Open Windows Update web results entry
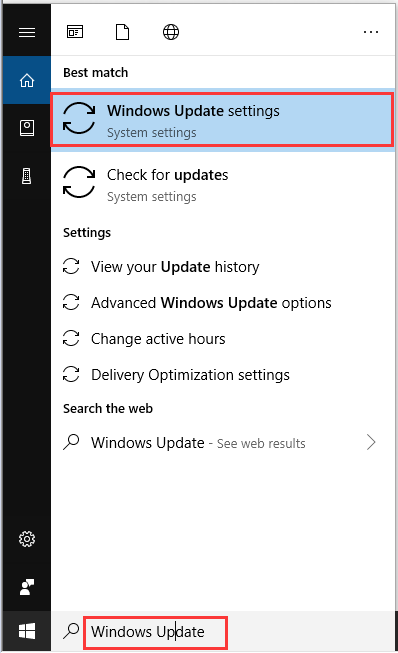Screen dimensions: 398x653 223,442
